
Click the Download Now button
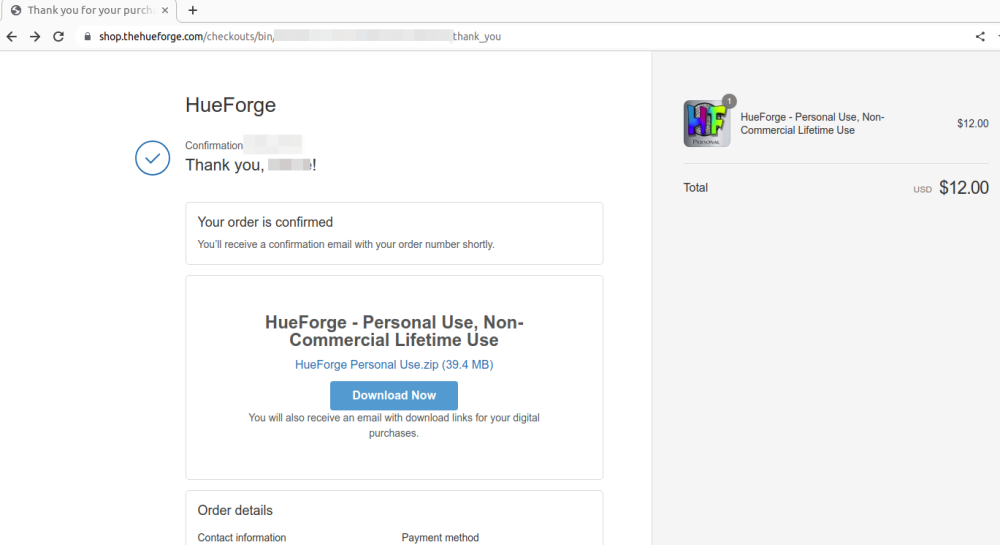point(393,395)
